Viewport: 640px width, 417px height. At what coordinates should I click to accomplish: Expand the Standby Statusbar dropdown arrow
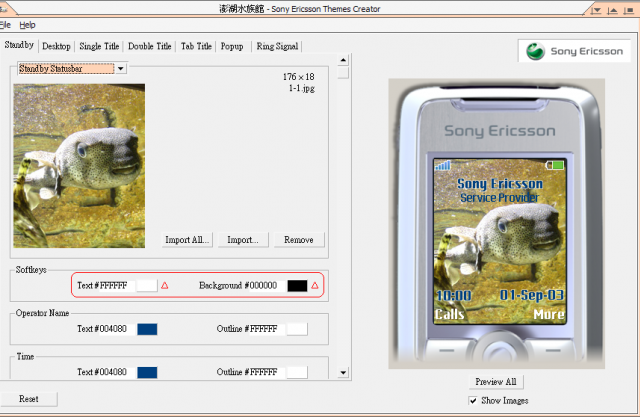[x=121, y=69]
